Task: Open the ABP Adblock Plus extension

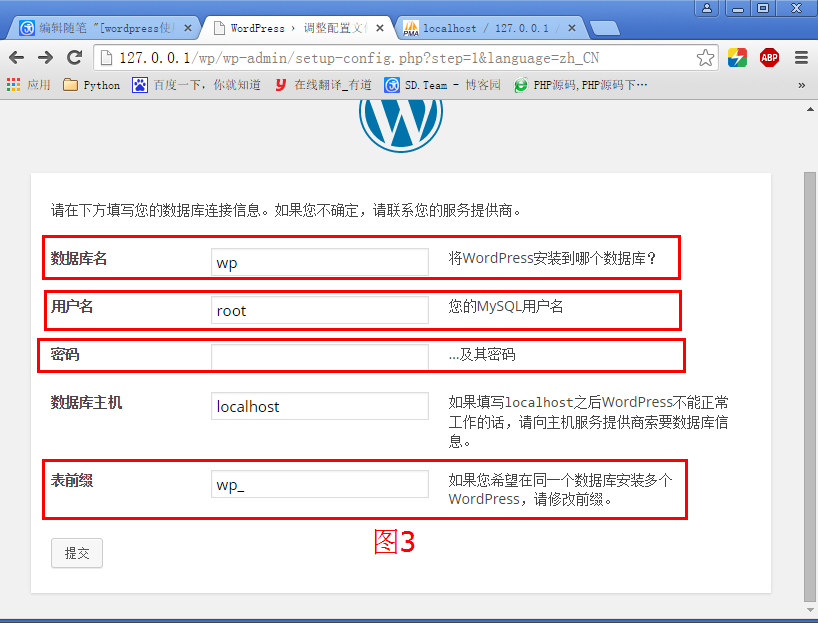Action: click(x=769, y=57)
